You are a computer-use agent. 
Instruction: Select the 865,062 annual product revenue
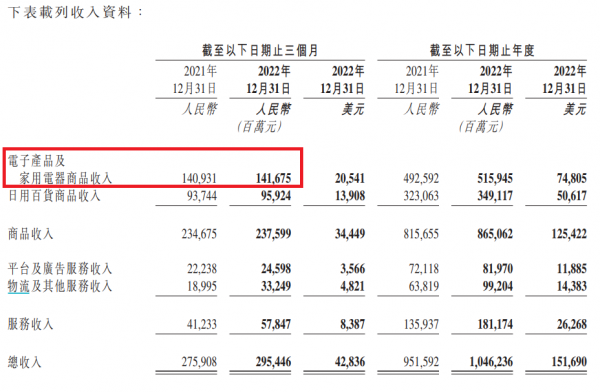tap(495, 234)
